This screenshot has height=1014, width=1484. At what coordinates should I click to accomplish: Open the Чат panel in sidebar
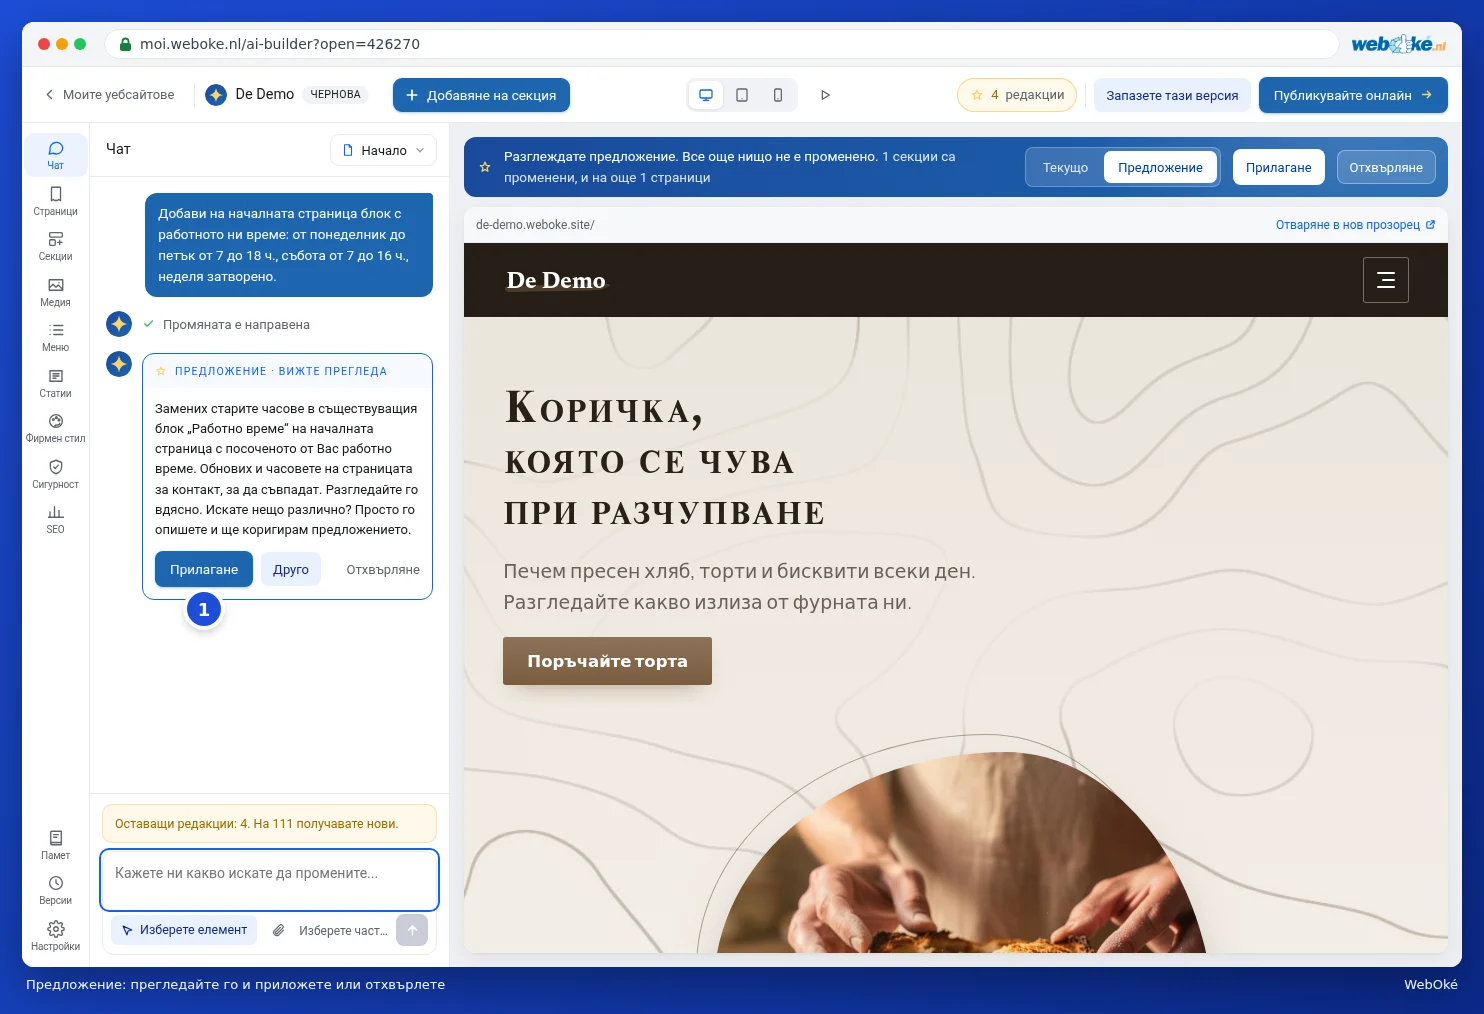(x=55, y=155)
